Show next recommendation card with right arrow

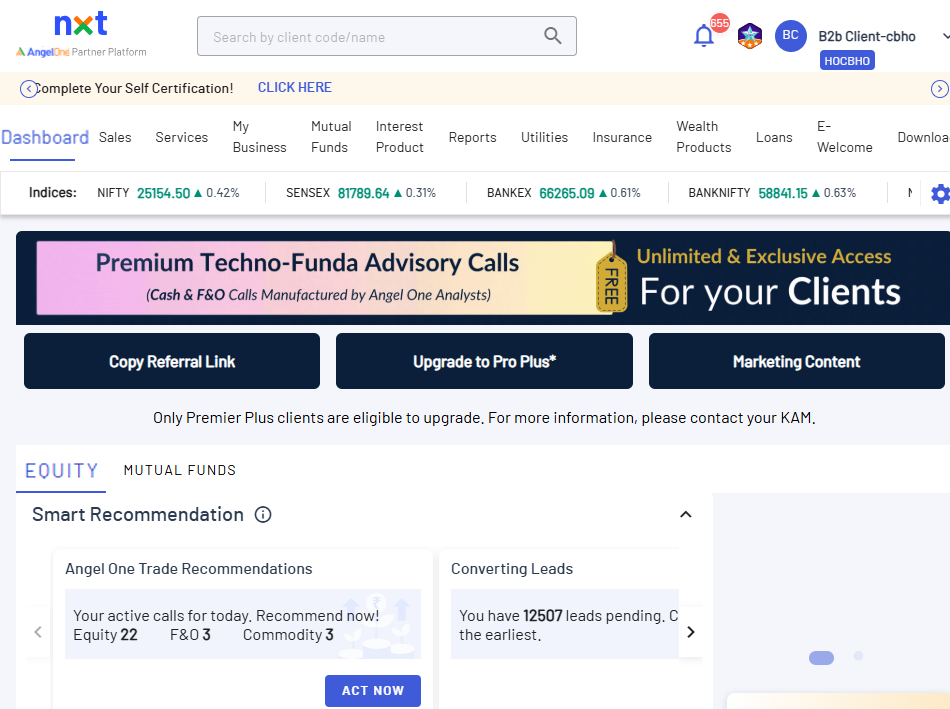pos(690,632)
